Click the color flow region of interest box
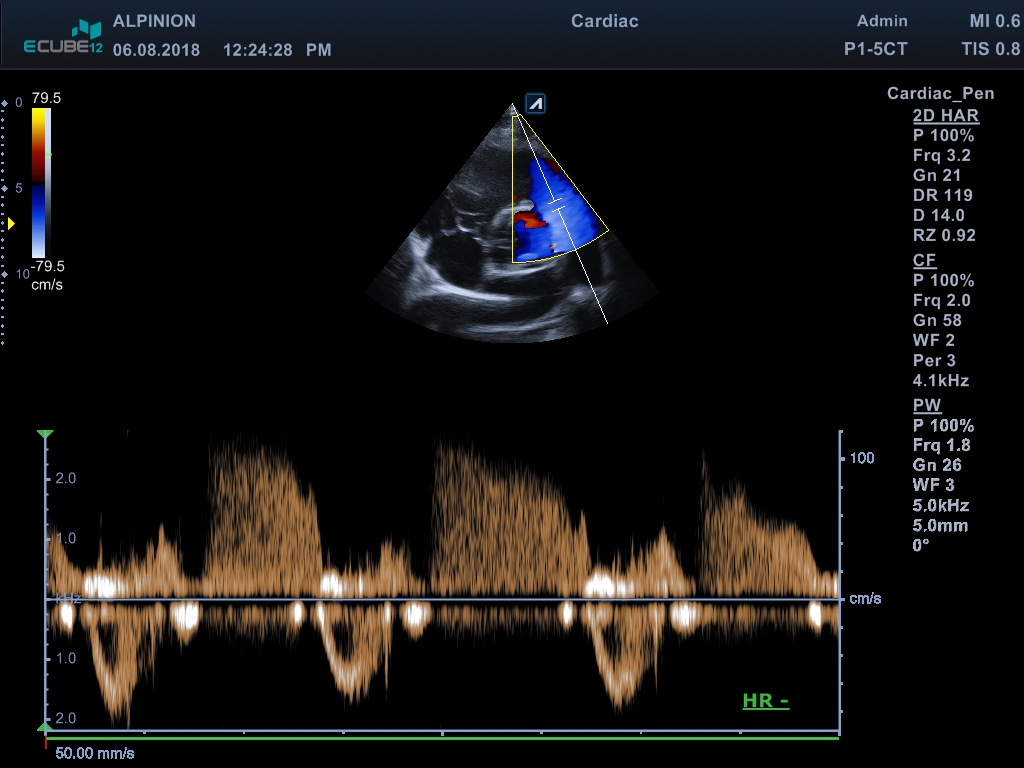Viewport: 1024px width, 768px height. point(556,190)
